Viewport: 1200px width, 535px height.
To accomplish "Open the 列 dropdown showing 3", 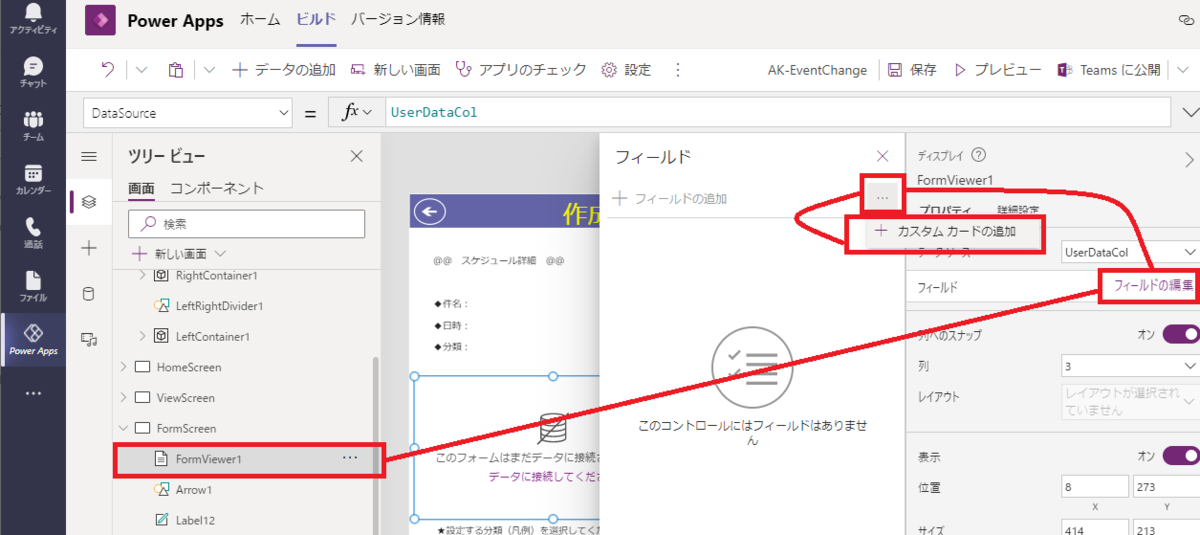I will 1130,367.
